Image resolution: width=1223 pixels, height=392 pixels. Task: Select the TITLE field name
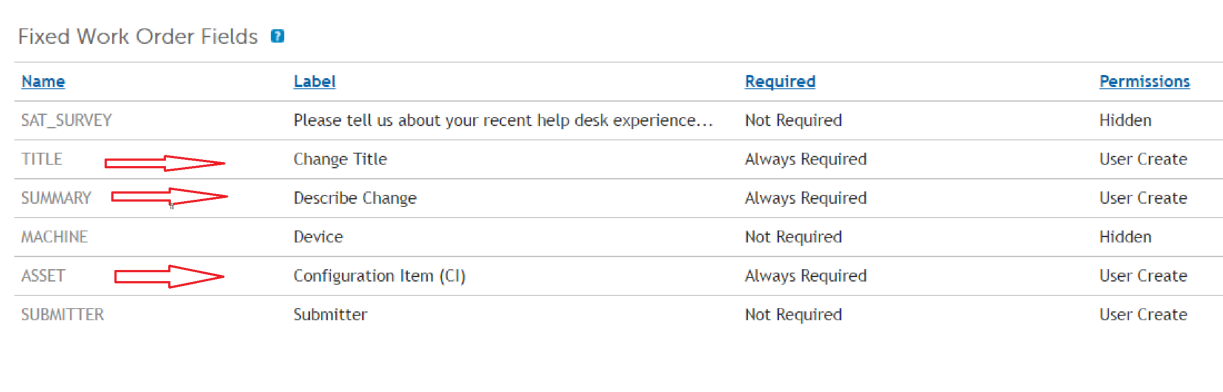pyautogui.click(x=41, y=159)
